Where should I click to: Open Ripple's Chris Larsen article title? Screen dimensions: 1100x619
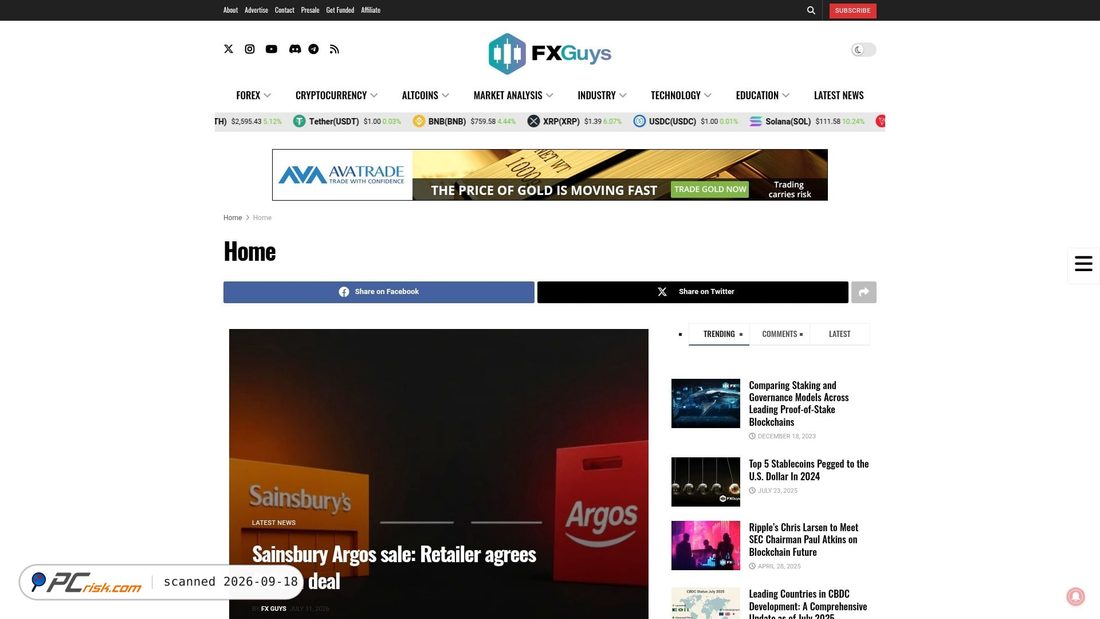click(x=803, y=540)
